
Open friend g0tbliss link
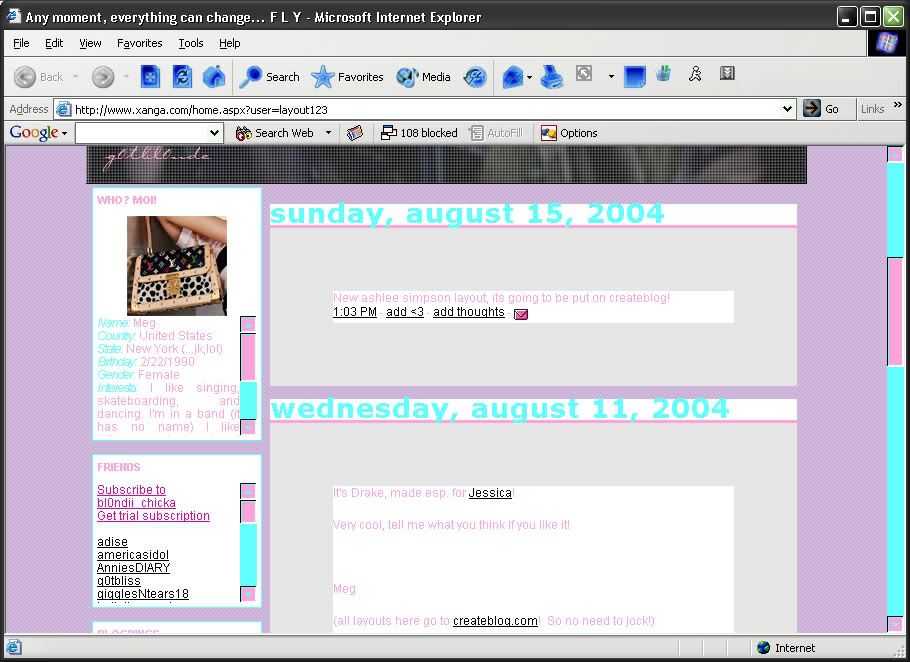point(118,581)
